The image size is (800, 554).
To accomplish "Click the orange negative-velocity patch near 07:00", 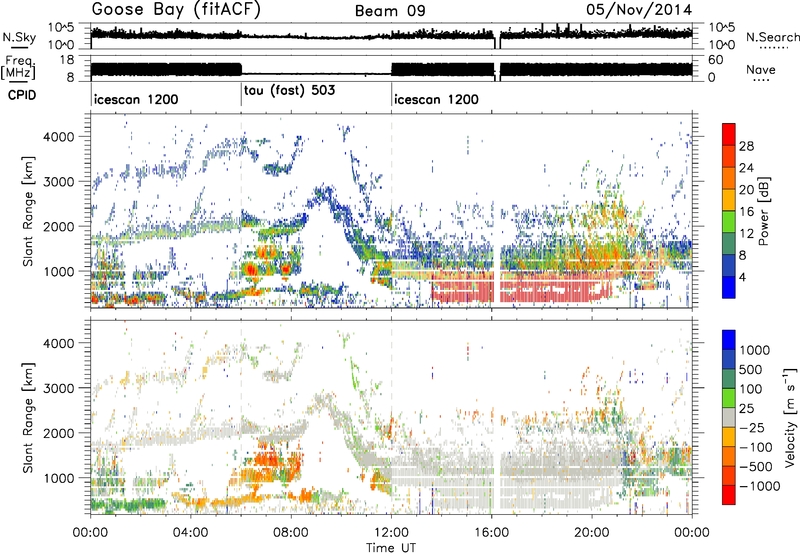I will click(x=268, y=462).
